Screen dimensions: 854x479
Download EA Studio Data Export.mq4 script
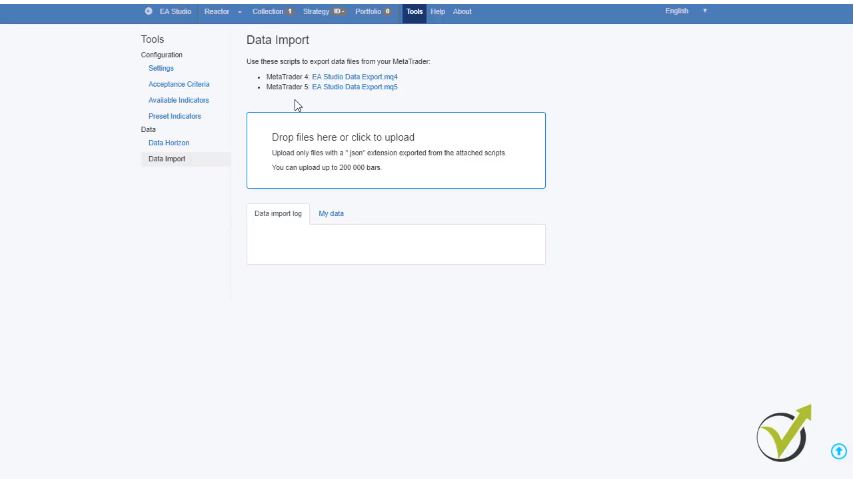coord(355,77)
